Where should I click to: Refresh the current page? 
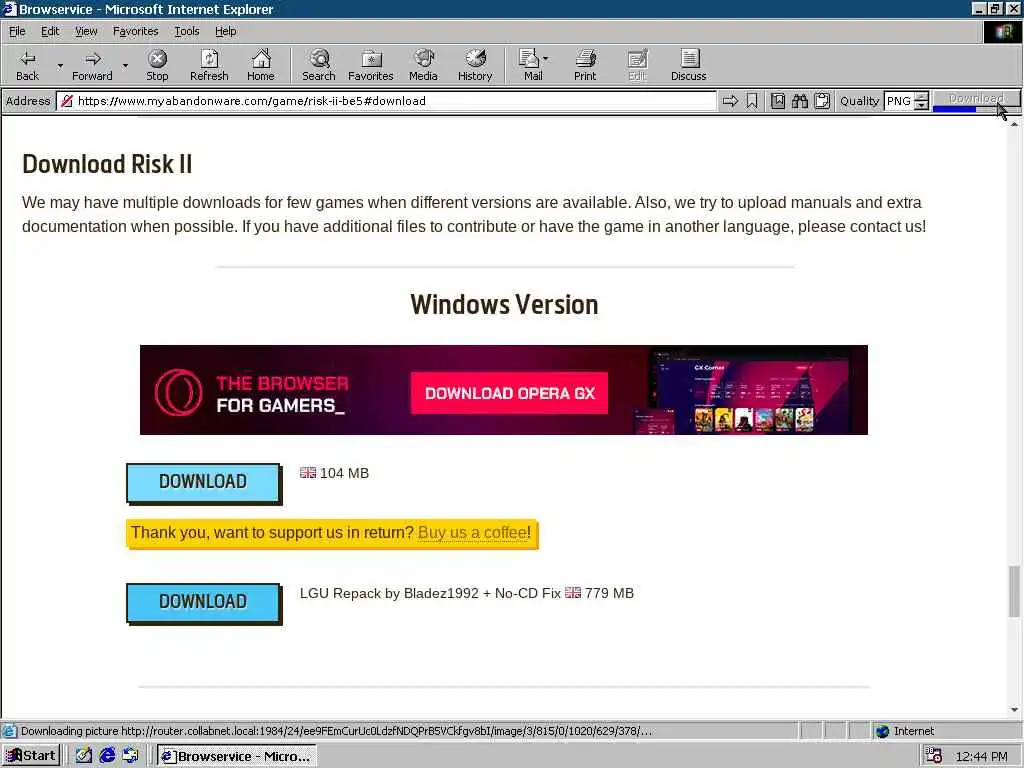click(209, 65)
